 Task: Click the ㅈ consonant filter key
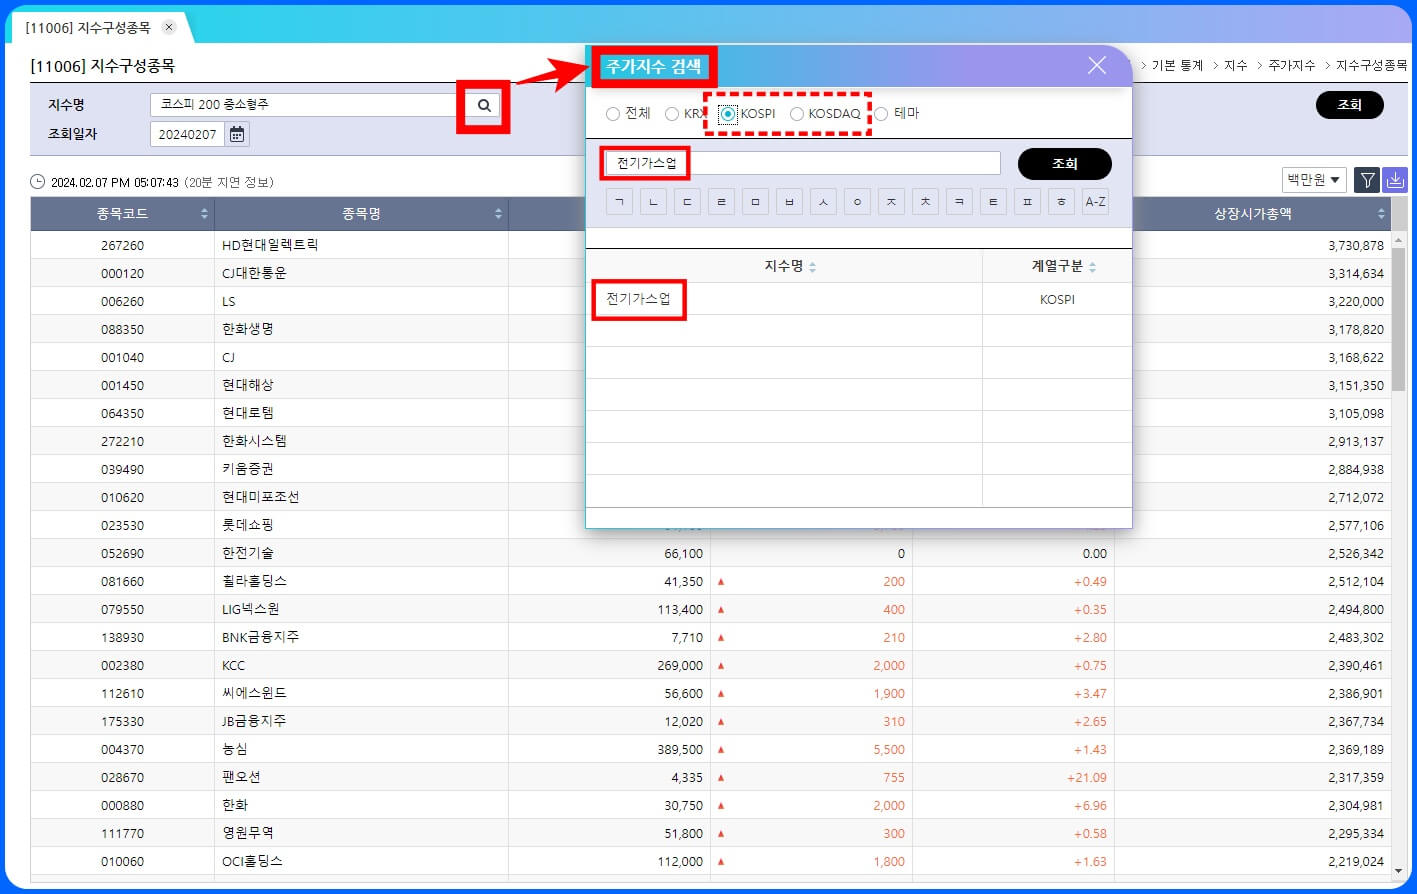tap(891, 201)
